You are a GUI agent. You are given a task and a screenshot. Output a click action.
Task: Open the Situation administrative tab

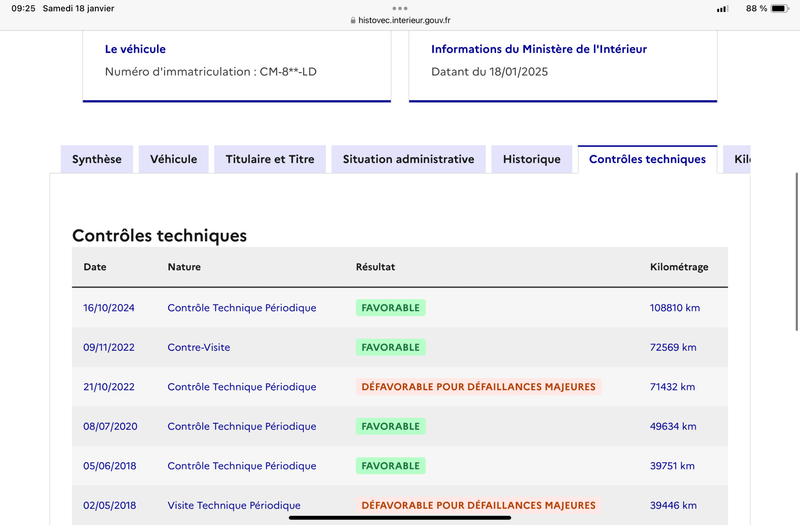(408, 159)
